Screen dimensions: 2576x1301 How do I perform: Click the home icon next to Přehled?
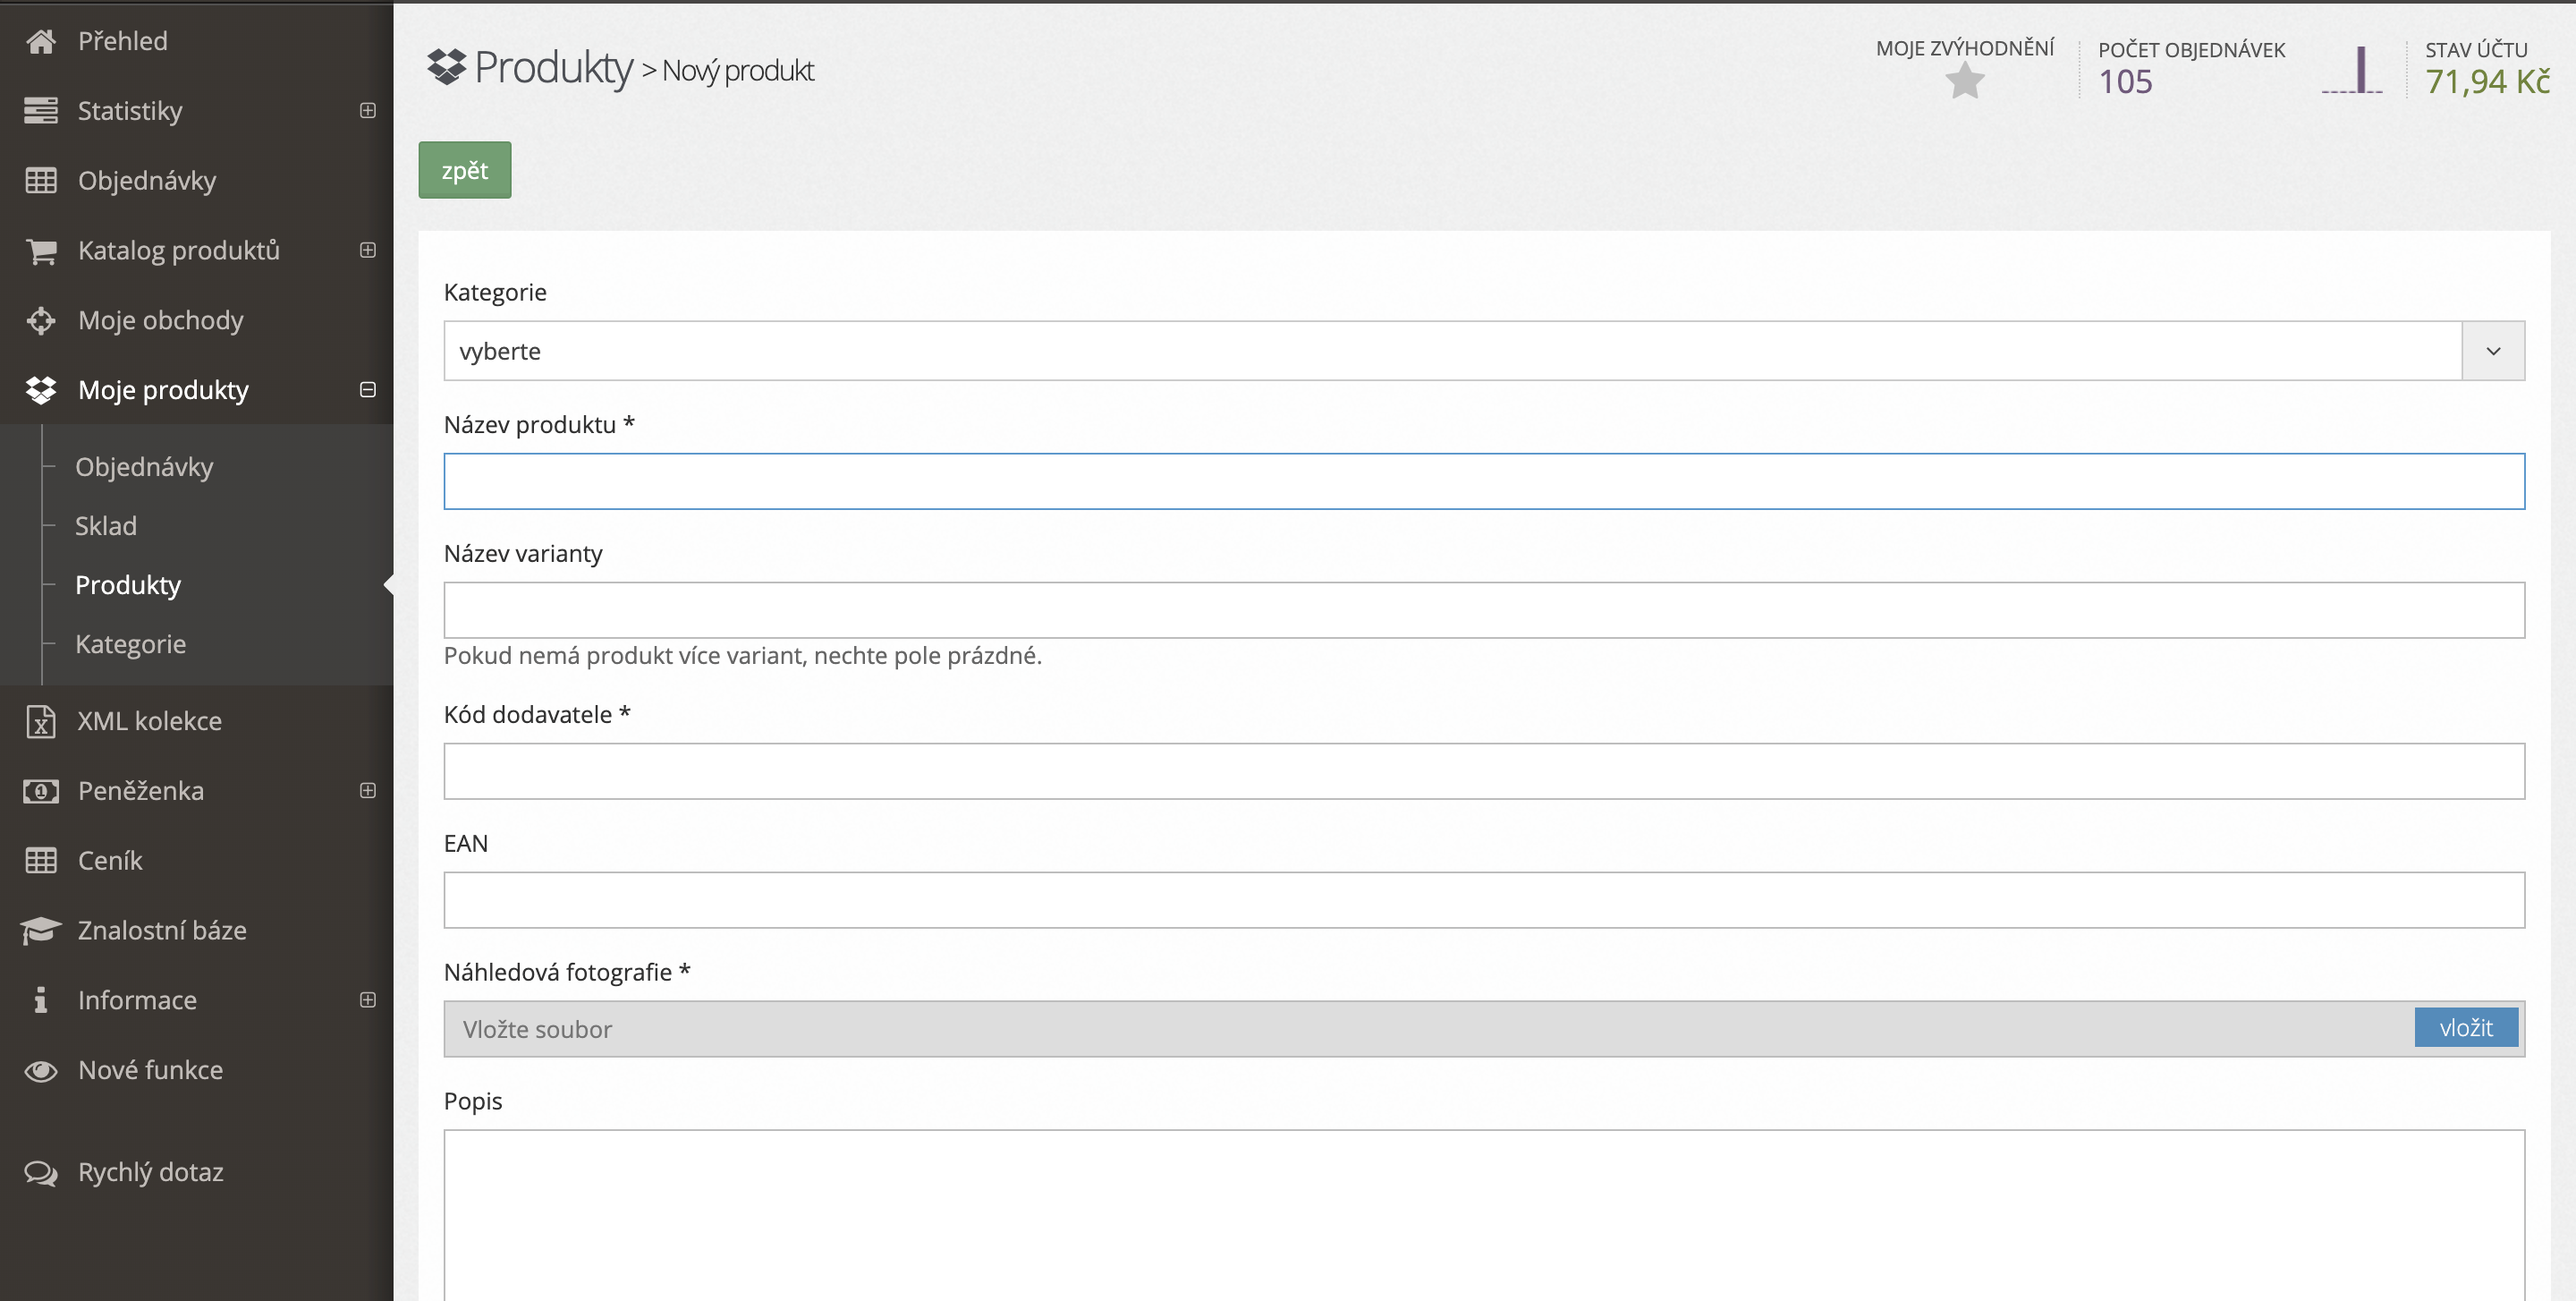(x=41, y=41)
